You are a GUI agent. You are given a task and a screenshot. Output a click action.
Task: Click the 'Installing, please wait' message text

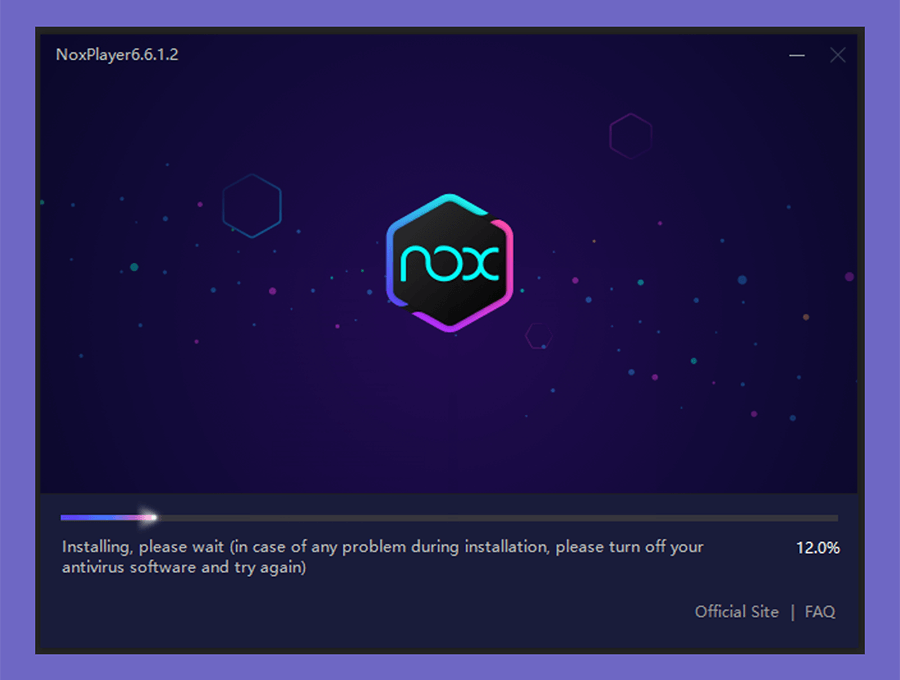[x=142, y=547]
